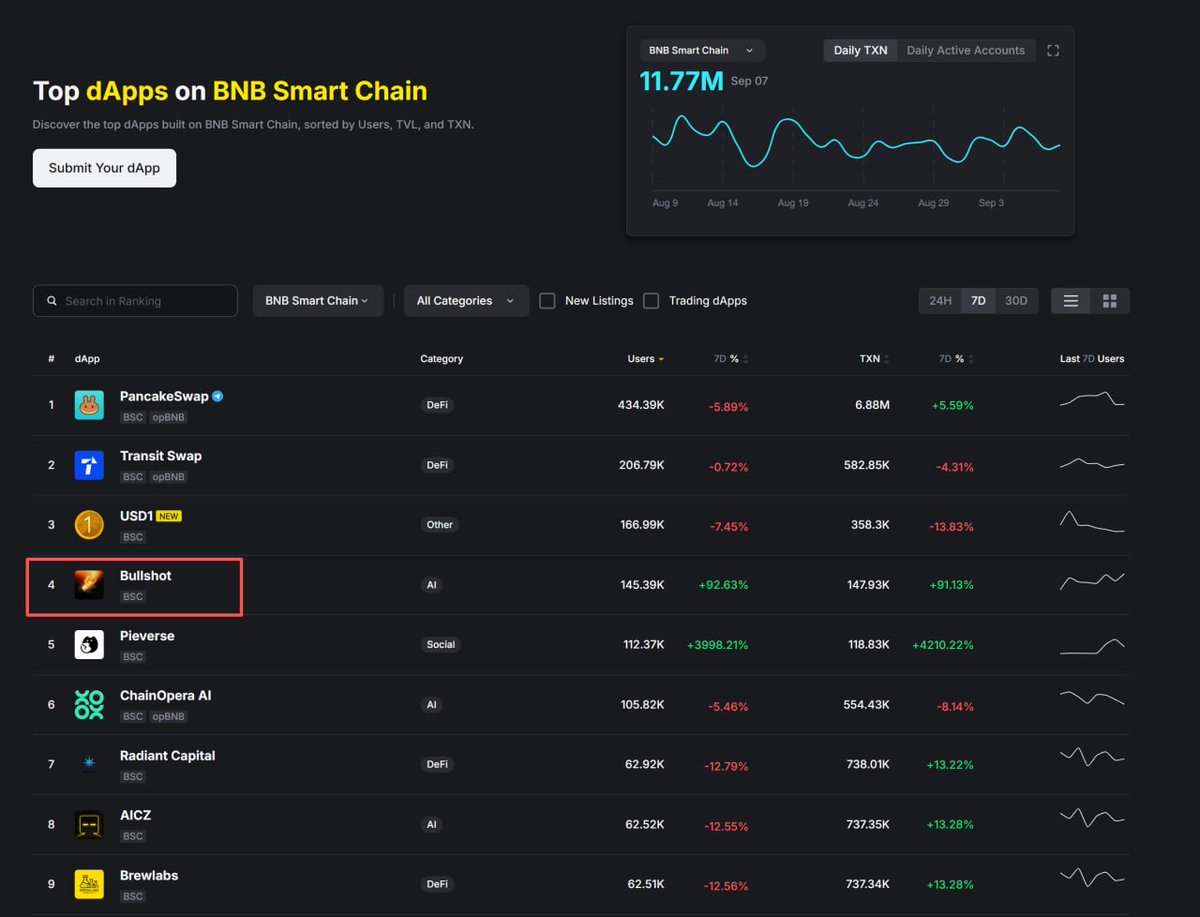Click the BSC tag under Bullshot
Image resolution: width=1200 pixels, height=917 pixels.
[133, 597]
